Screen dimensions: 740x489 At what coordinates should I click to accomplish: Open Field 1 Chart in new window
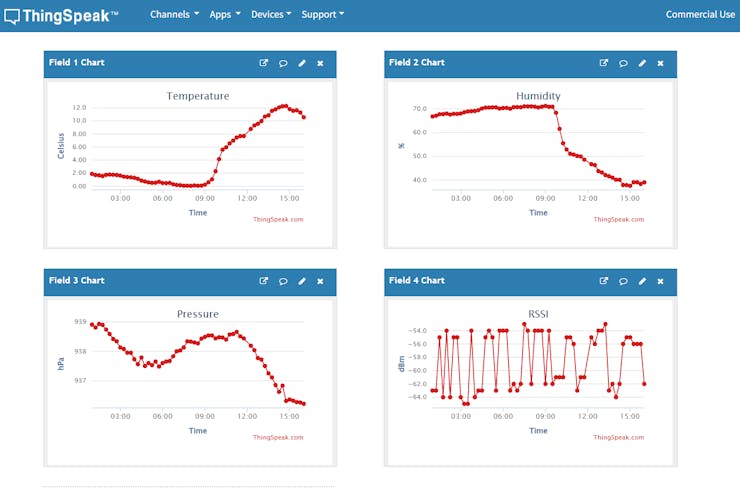point(264,63)
